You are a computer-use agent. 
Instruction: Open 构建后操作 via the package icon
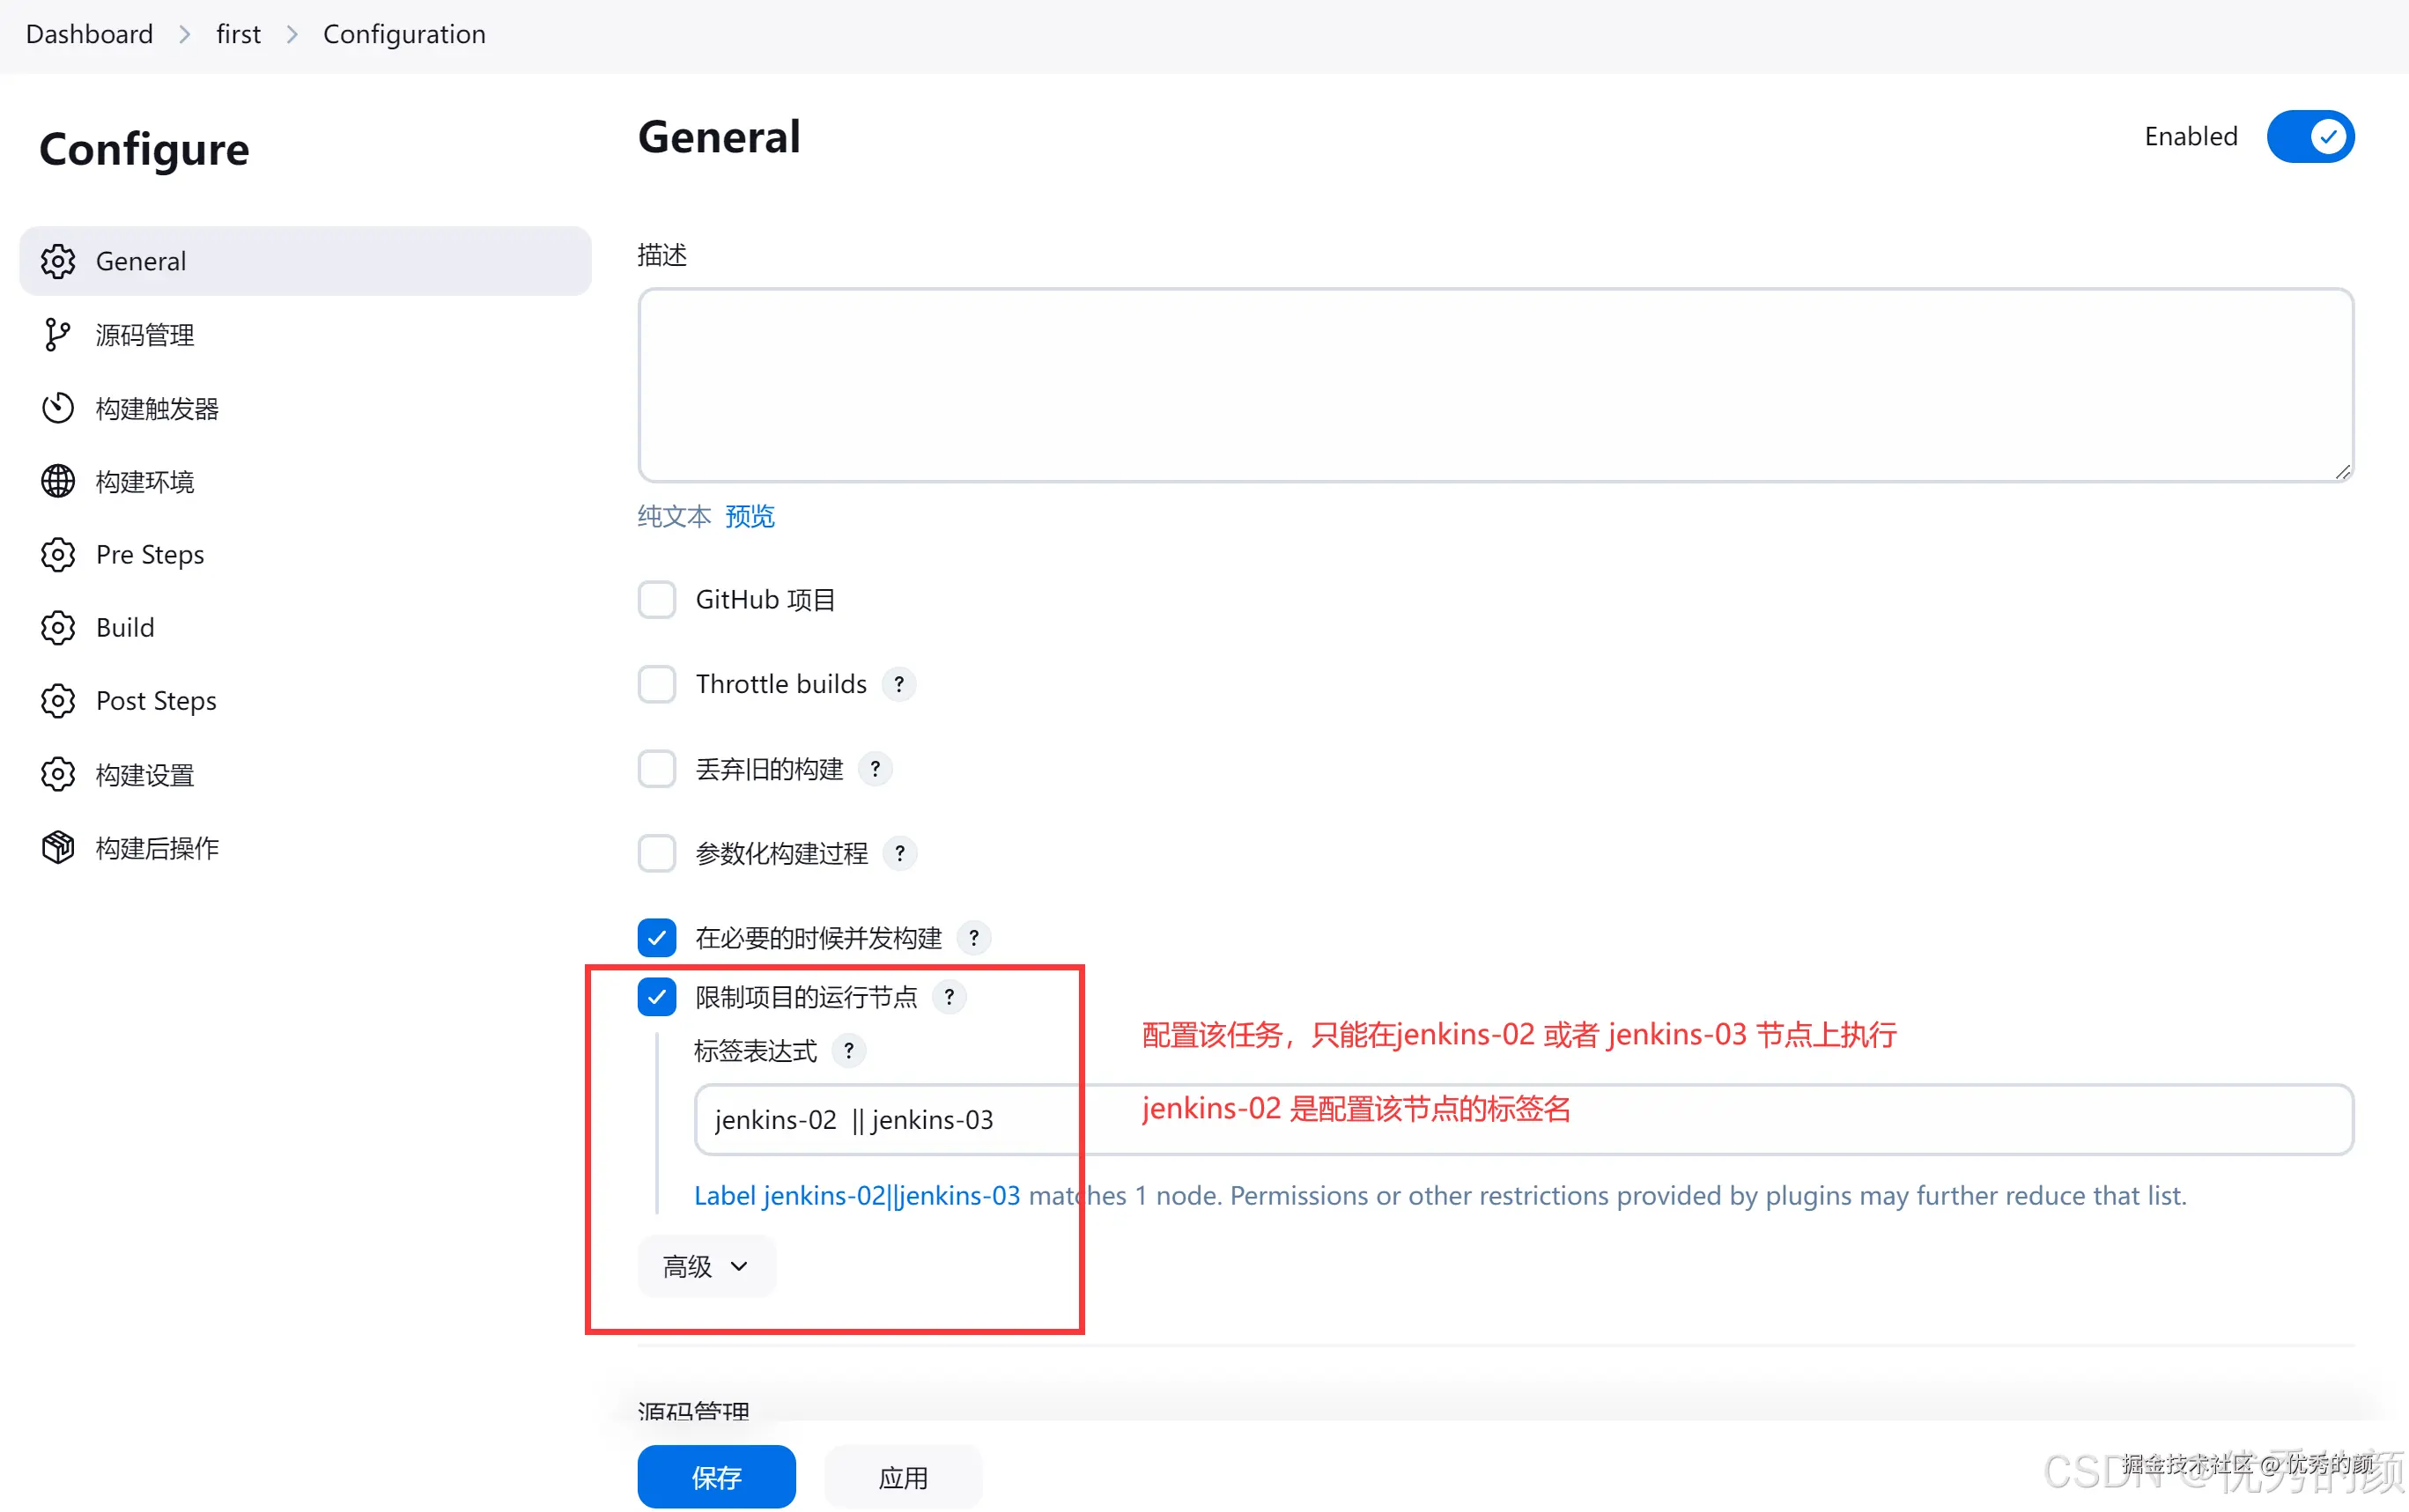[x=57, y=847]
